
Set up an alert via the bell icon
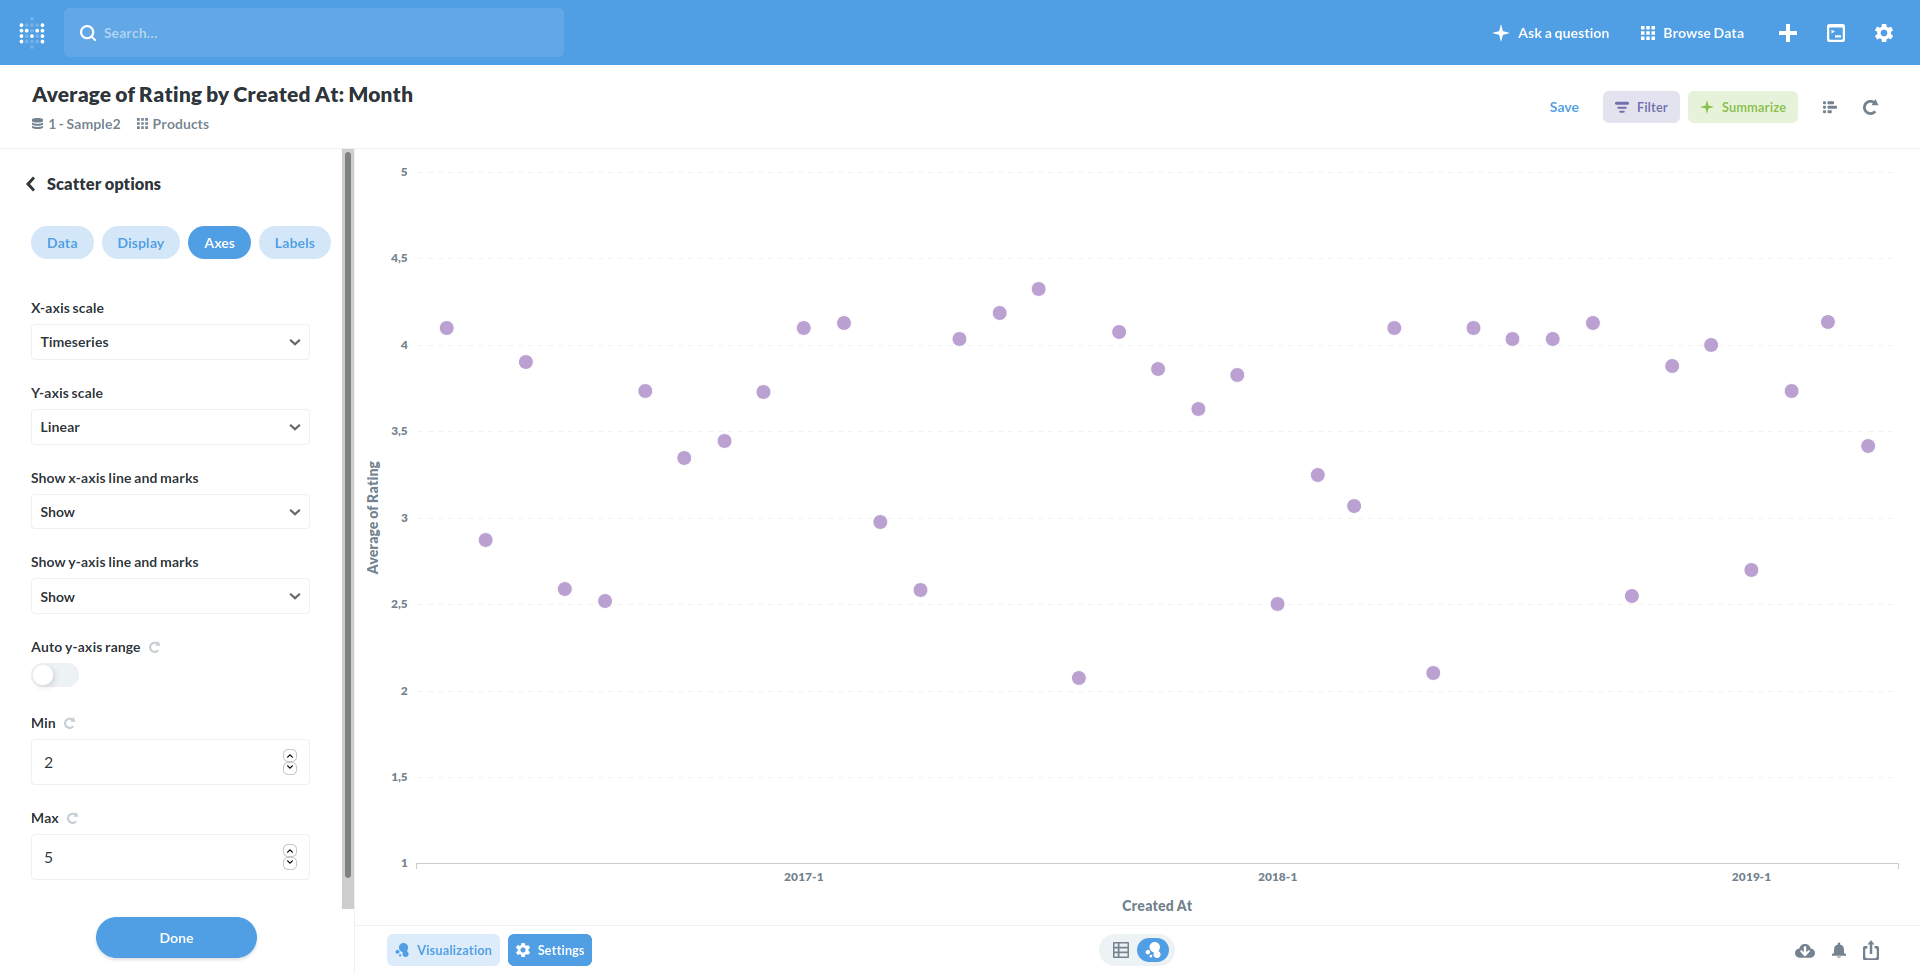point(1838,950)
